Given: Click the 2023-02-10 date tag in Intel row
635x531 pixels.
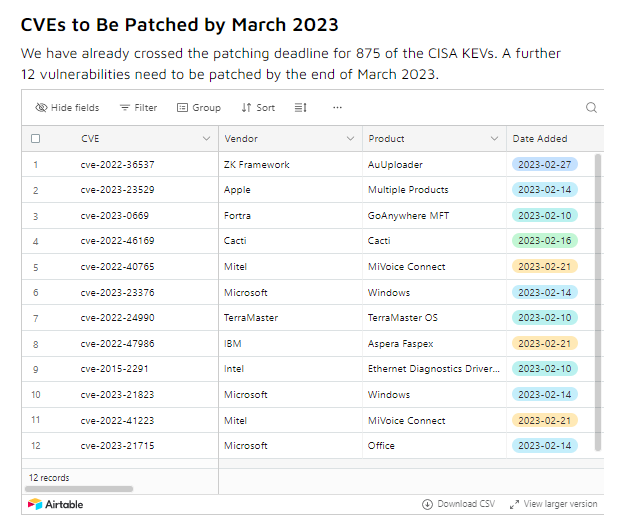Looking at the screenshot, I should tap(545, 369).
